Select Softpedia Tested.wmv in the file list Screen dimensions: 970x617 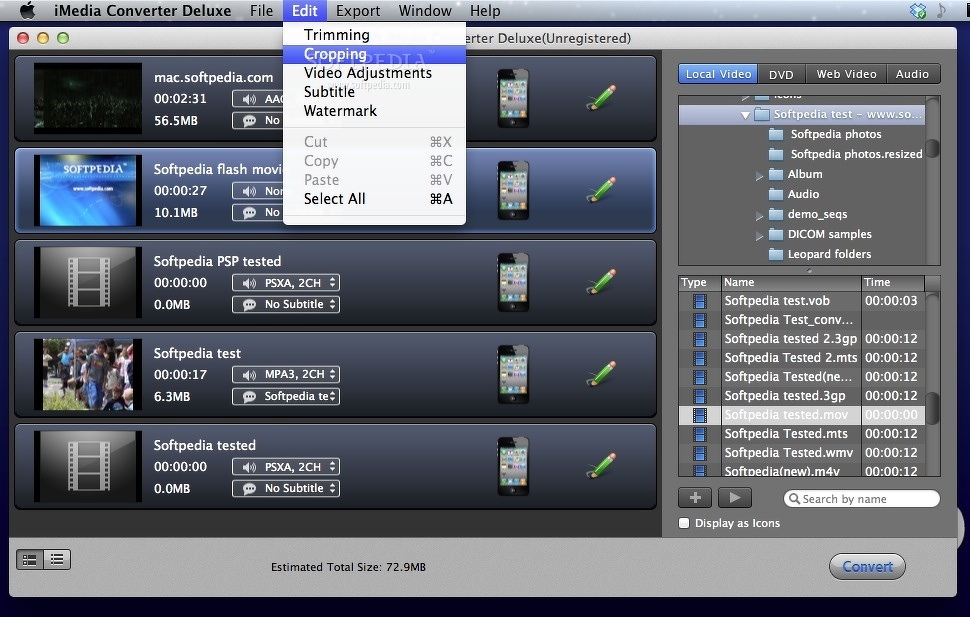pos(802,452)
